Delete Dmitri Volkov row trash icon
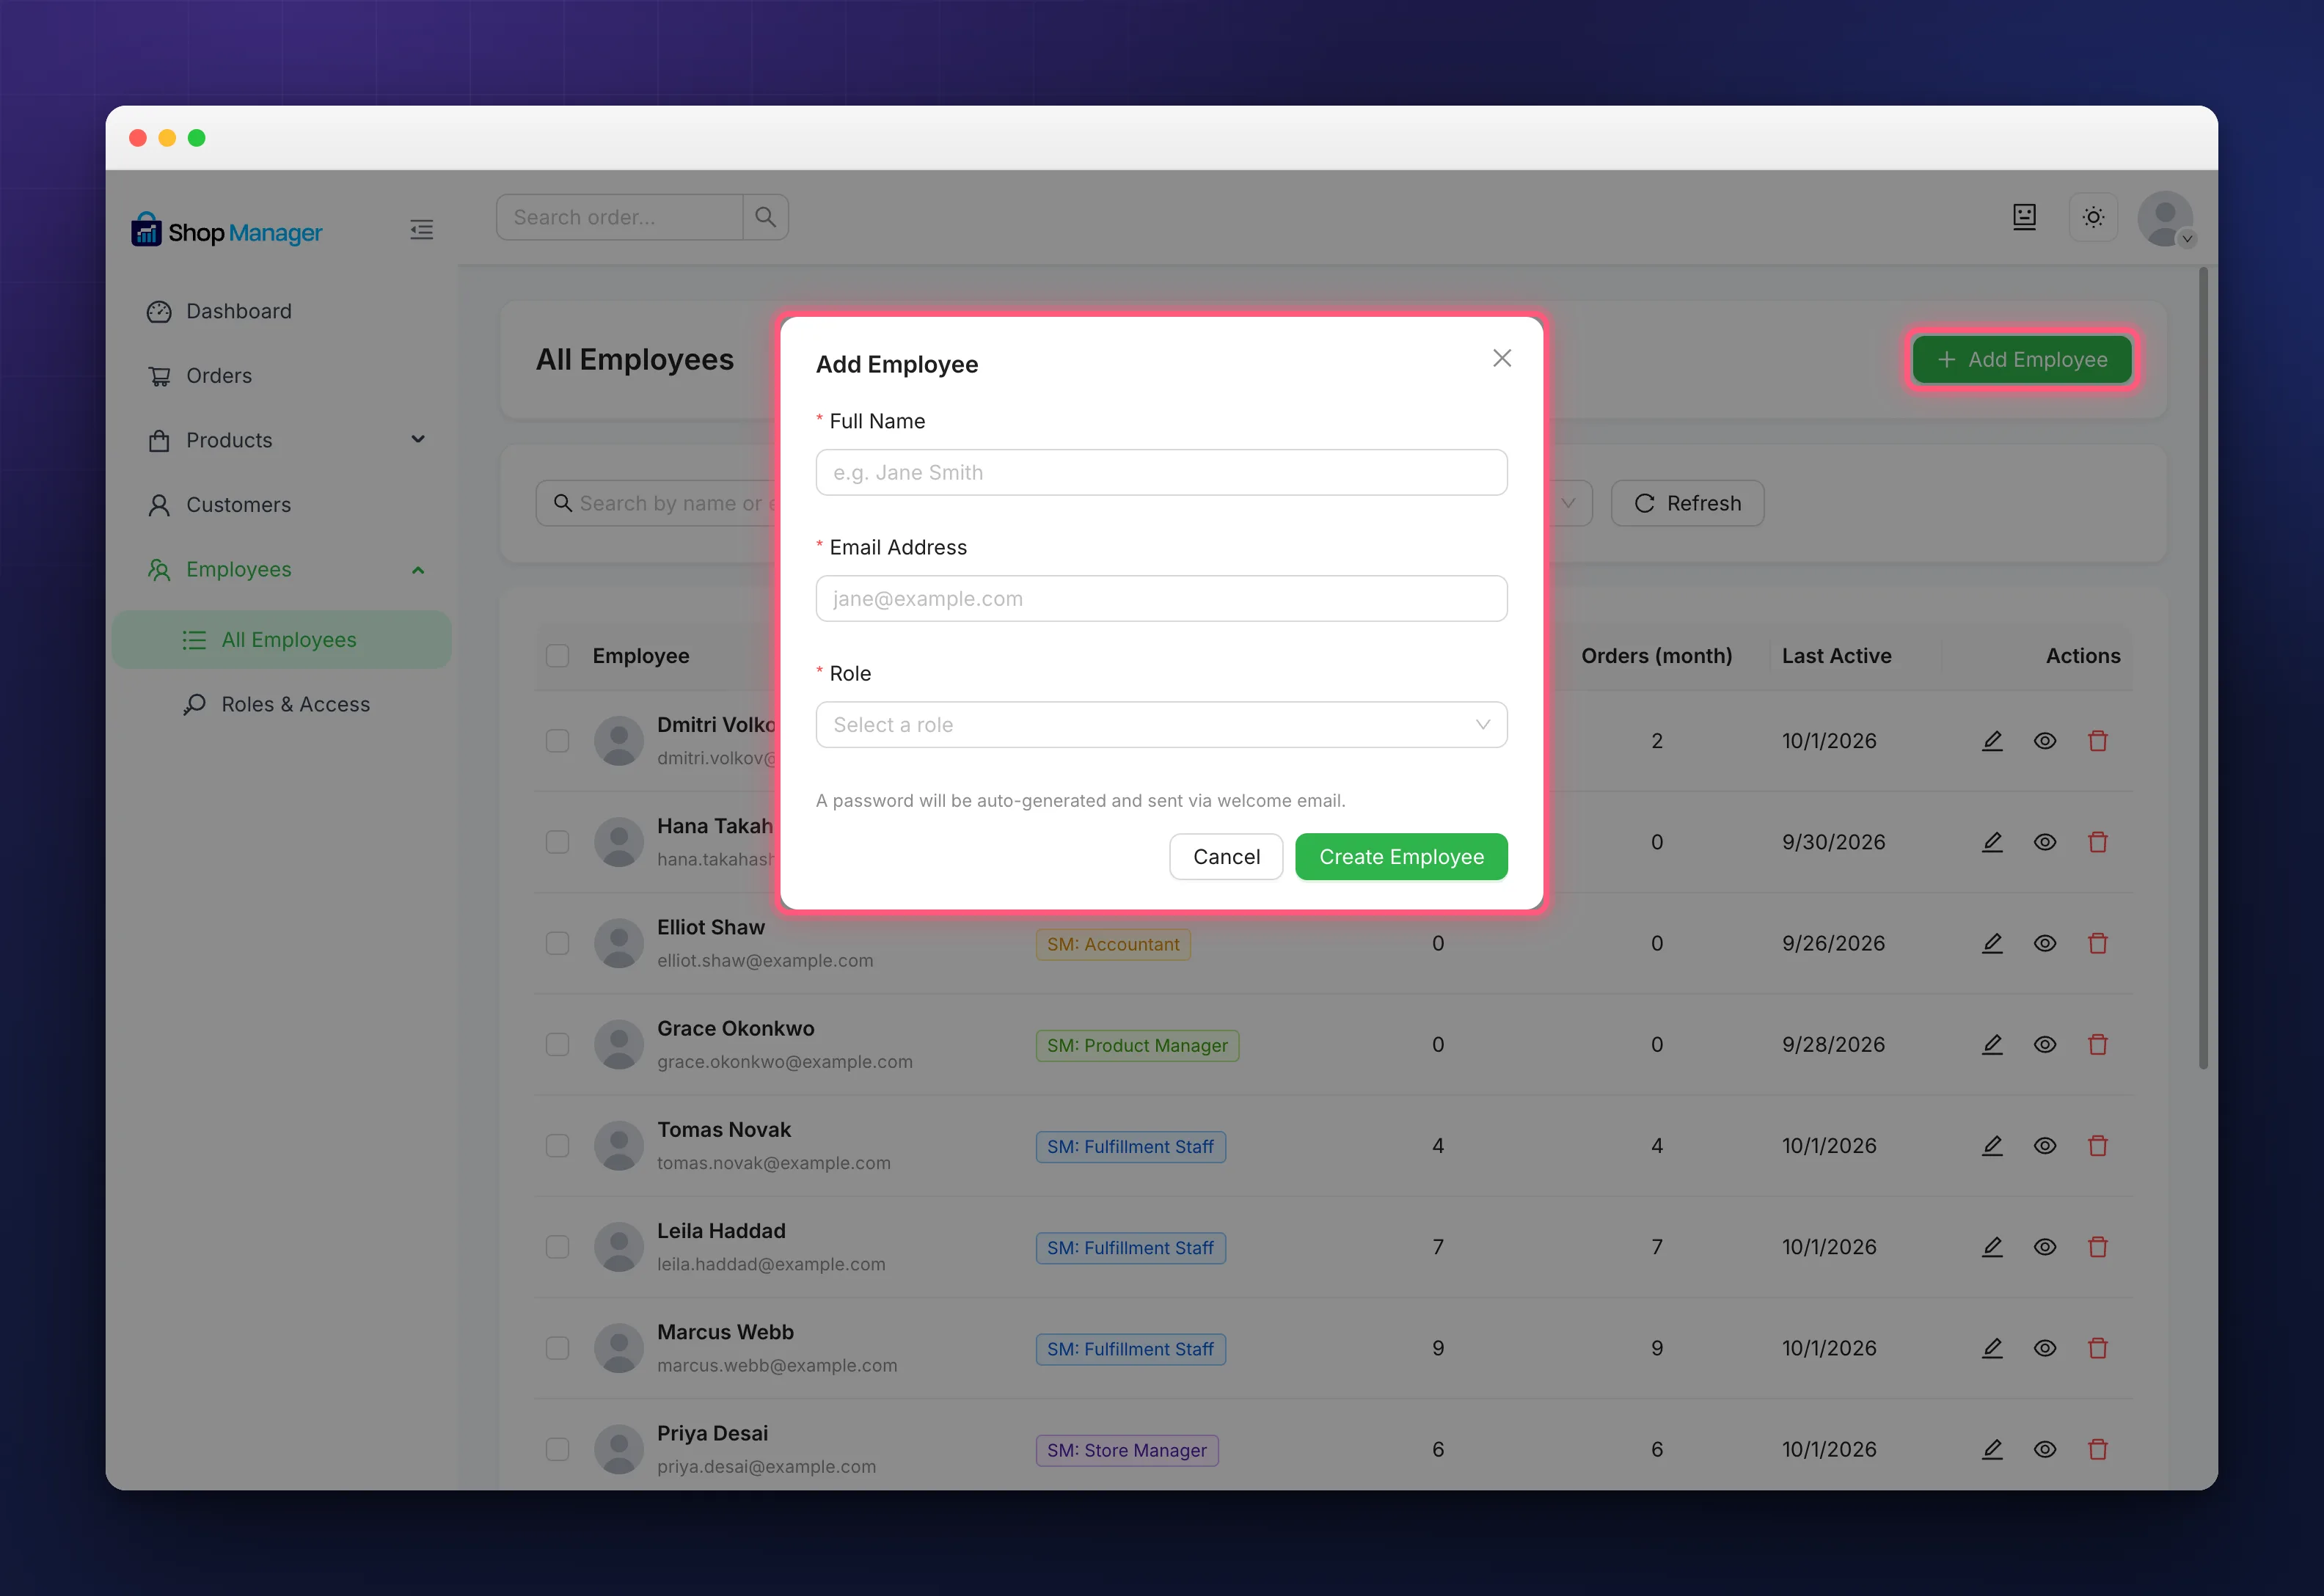Viewport: 2324px width, 1596px height. [x=2098, y=740]
